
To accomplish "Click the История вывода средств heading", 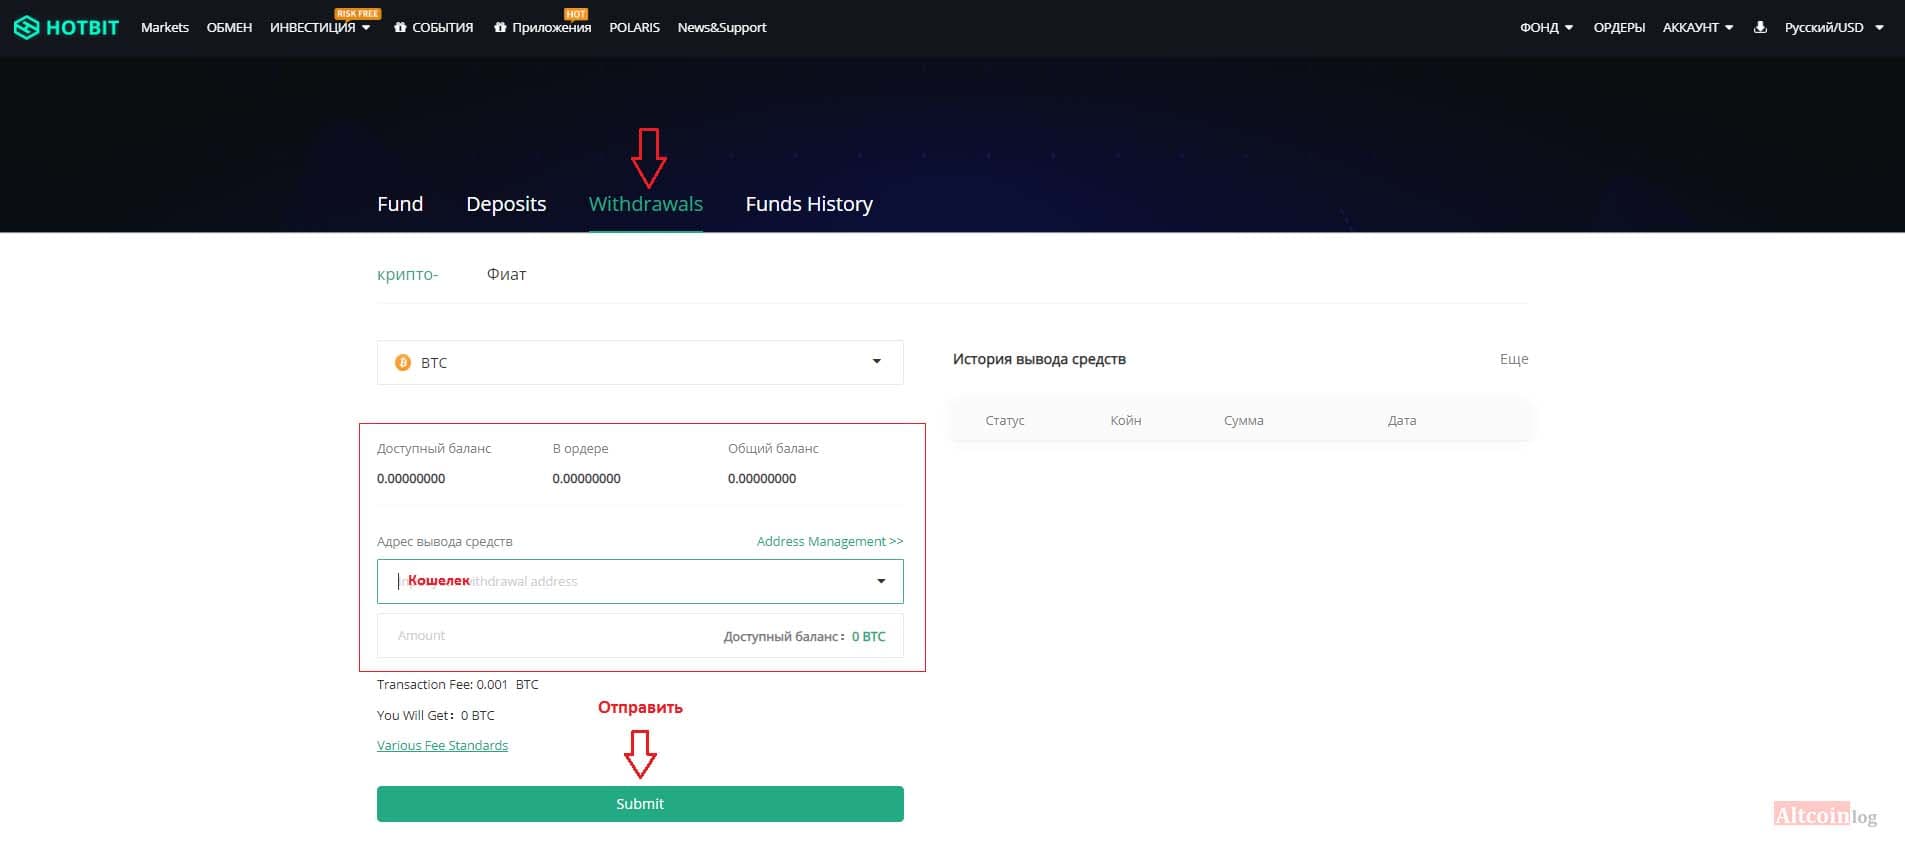I will click(x=1039, y=359).
